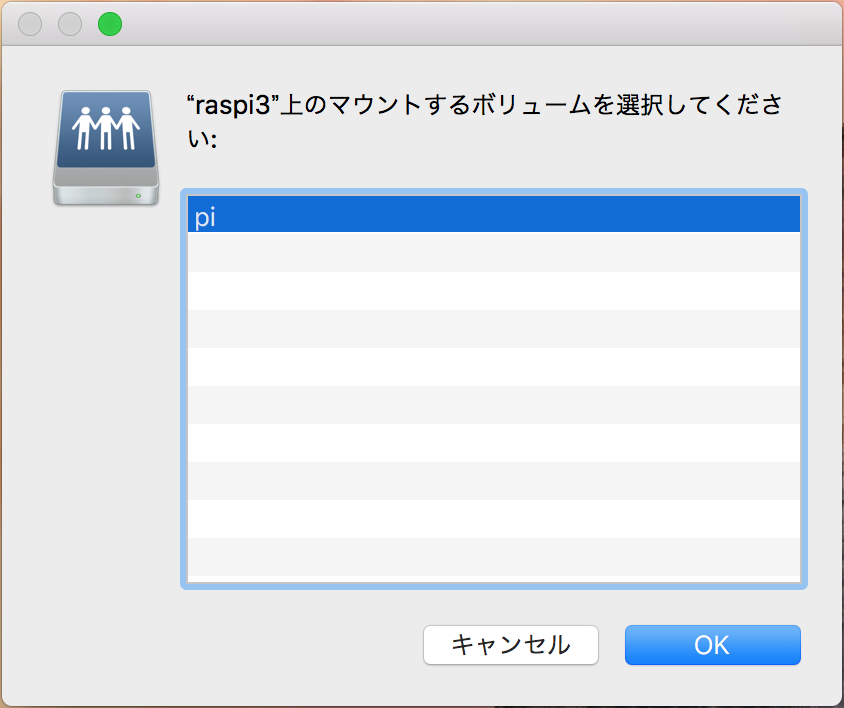Confirm with the blue OK button
The height and width of the screenshot is (708, 844).
click(x=712, y=644)
